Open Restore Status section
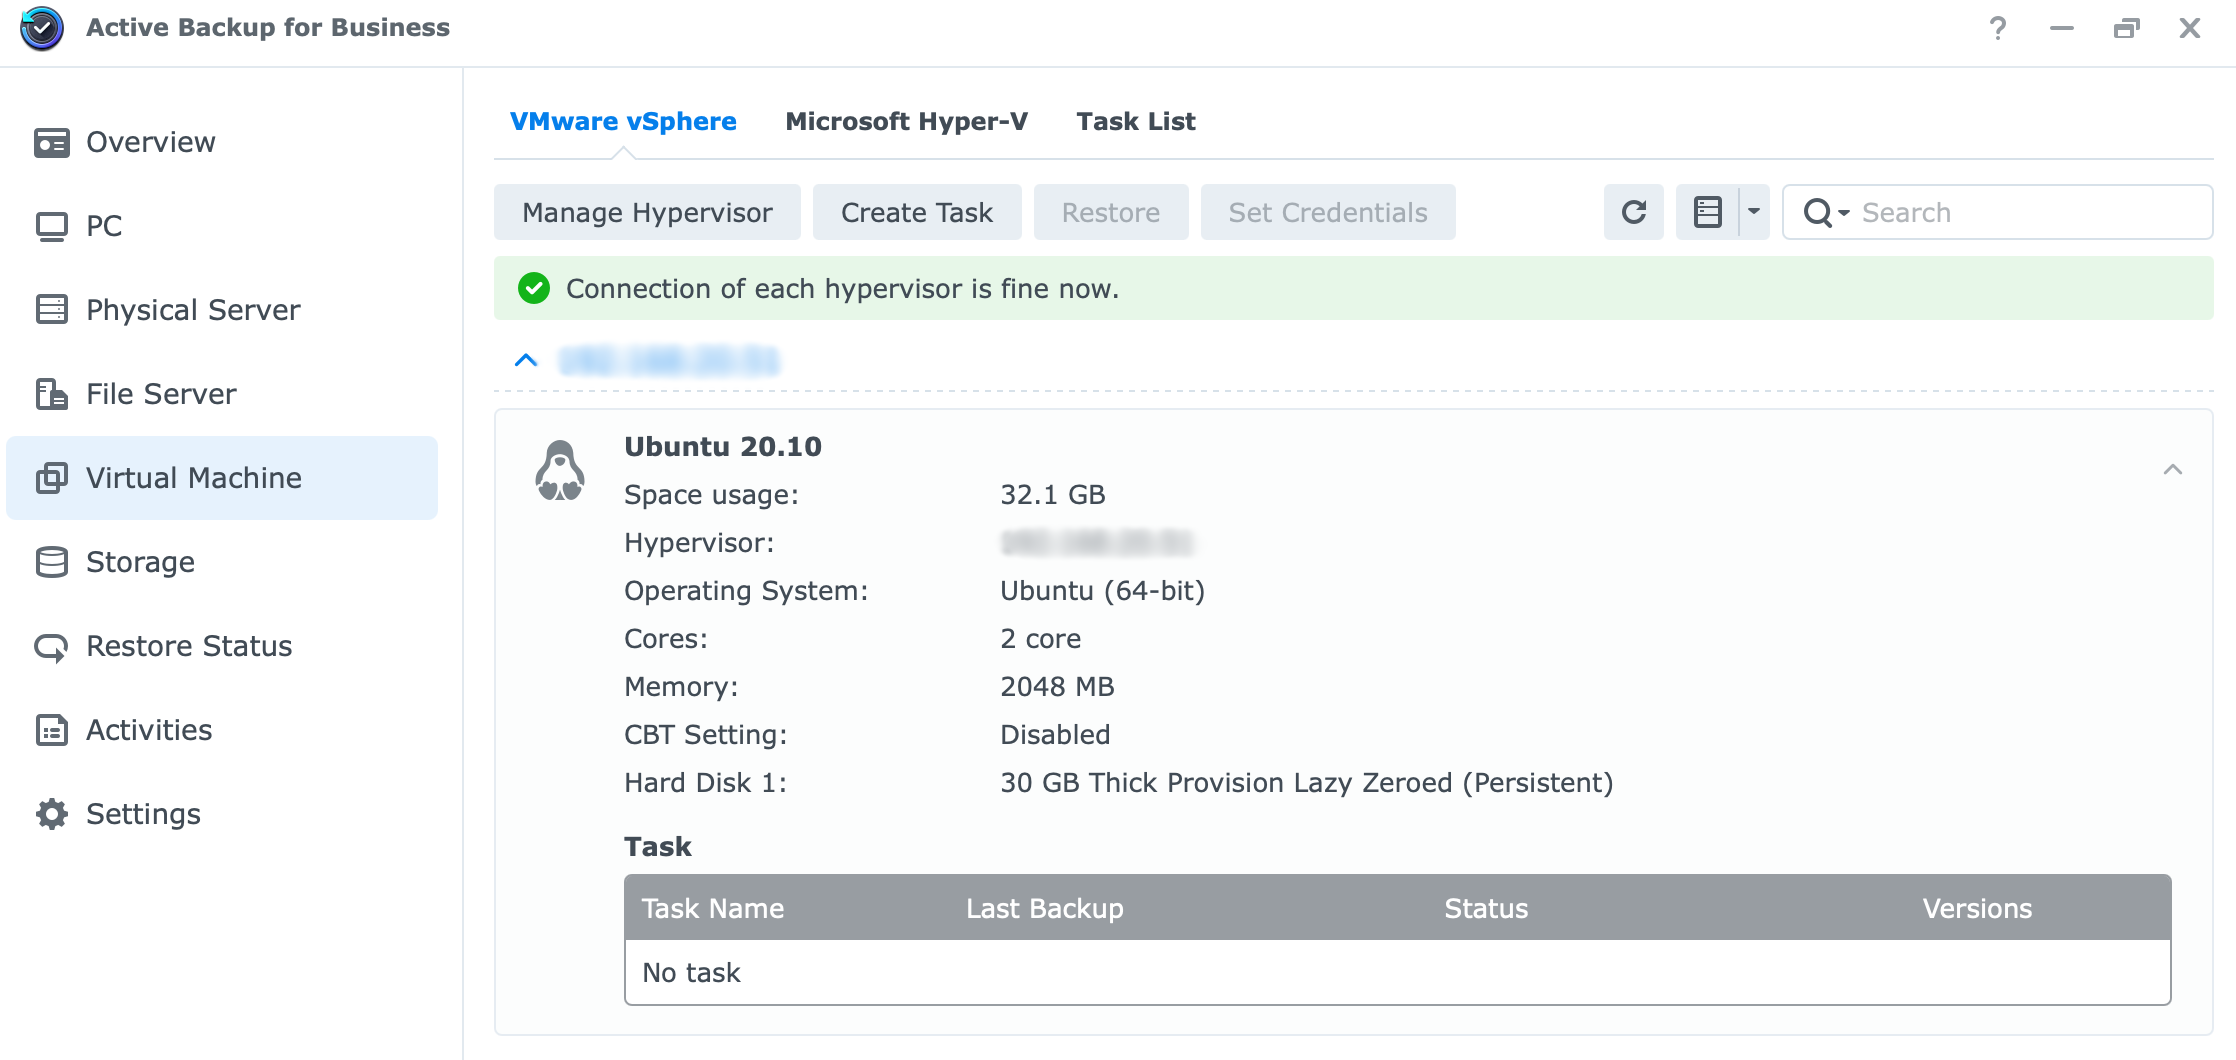The width and height of the screenshot is (2236, 1060). (x=222, y=646)
